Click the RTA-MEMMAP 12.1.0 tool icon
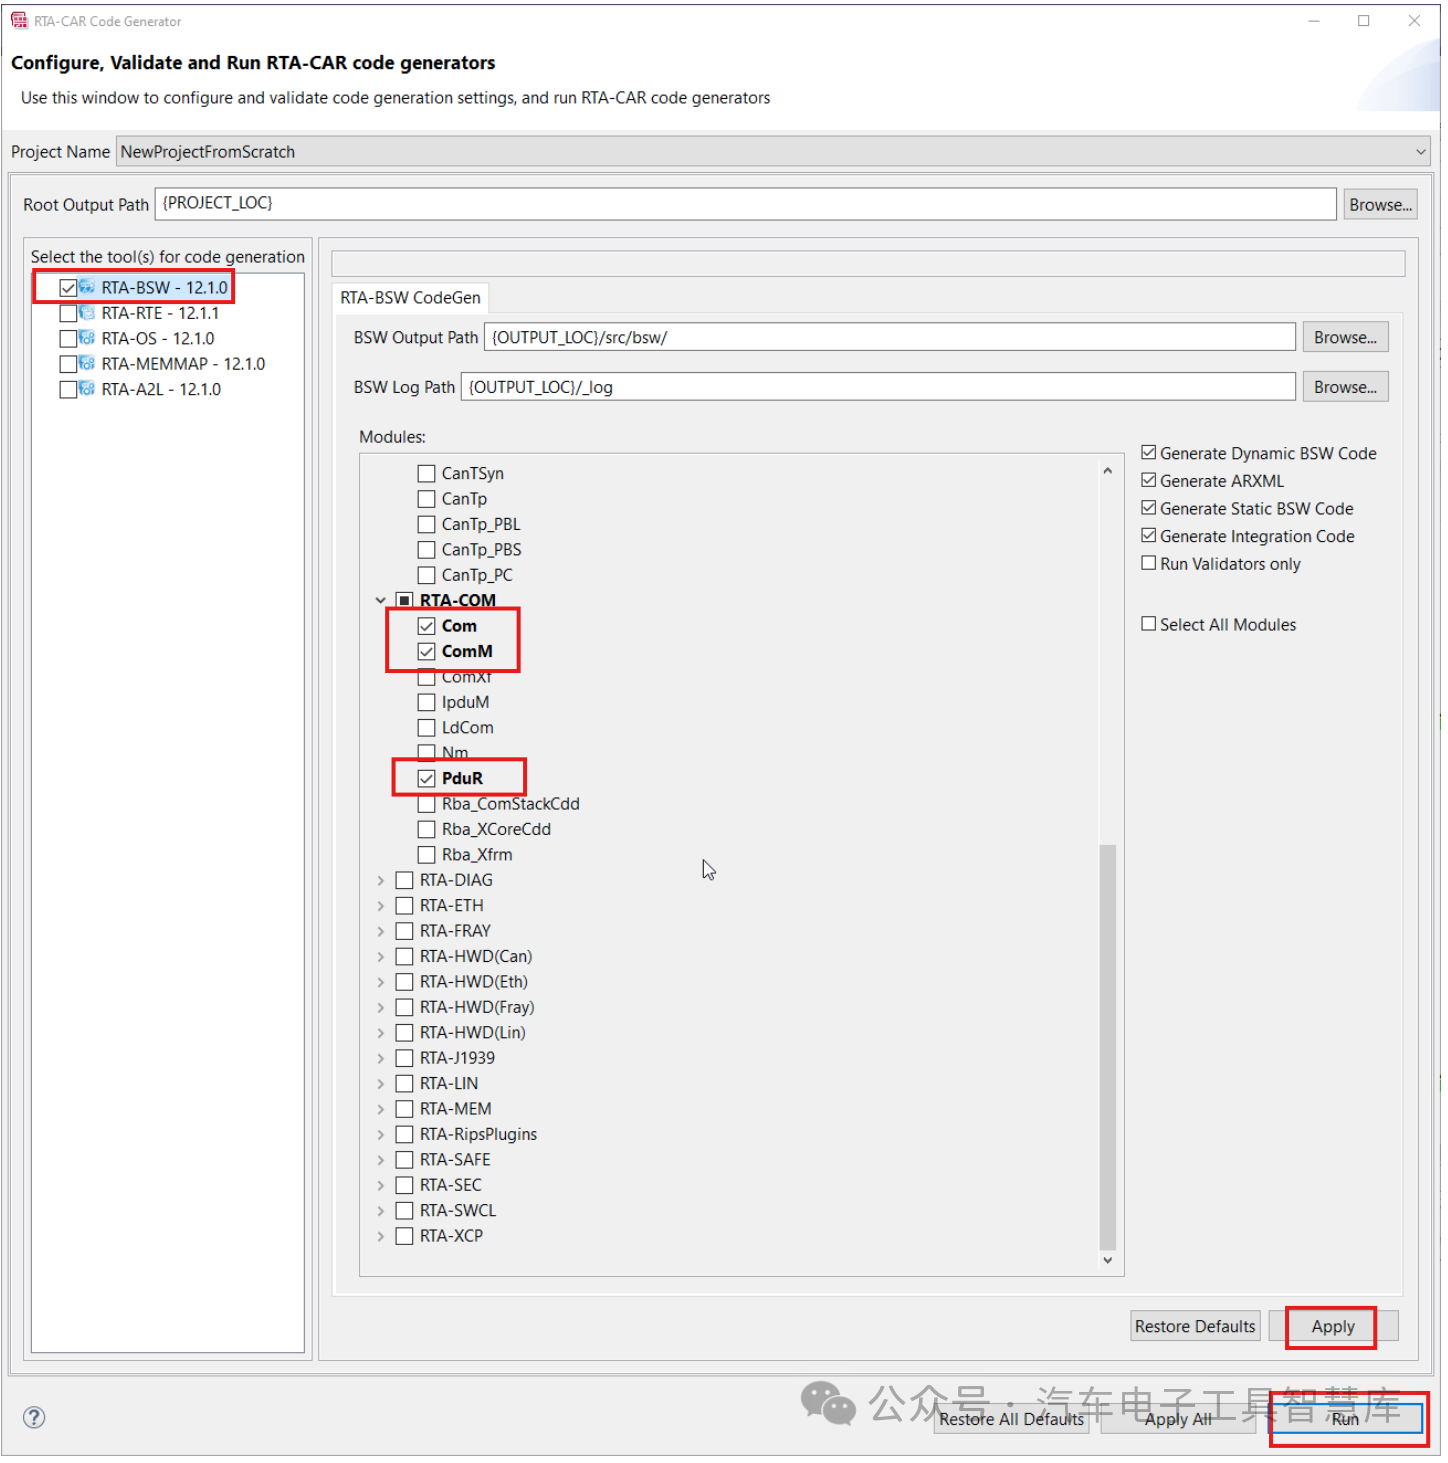1448x1463 pixels. tap(87, 364)
